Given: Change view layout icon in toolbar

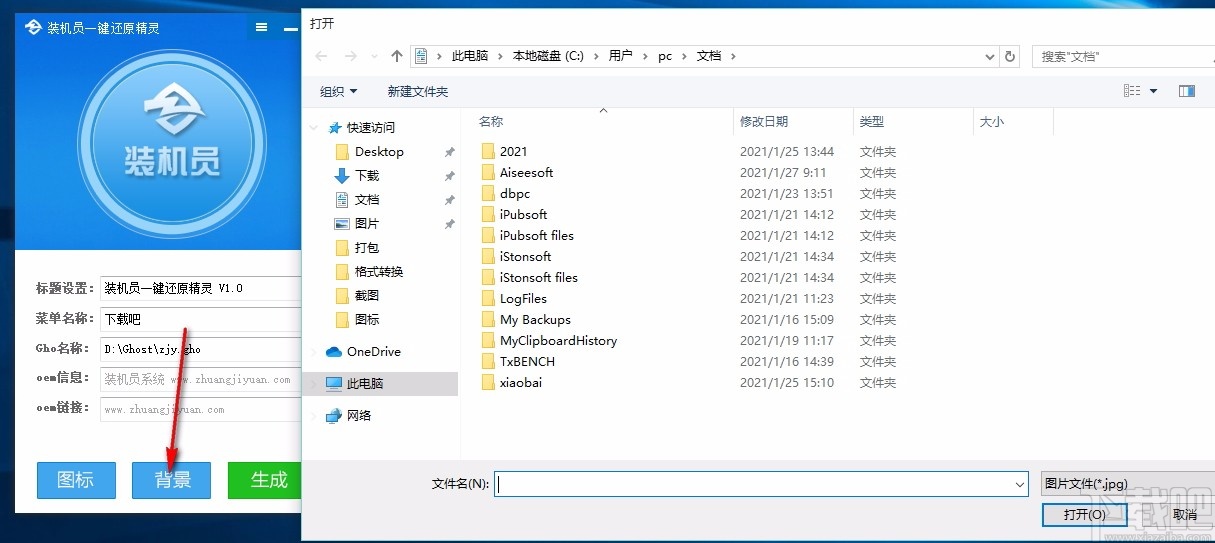Looking at the screenshot, I should [x=1132, y=91].
